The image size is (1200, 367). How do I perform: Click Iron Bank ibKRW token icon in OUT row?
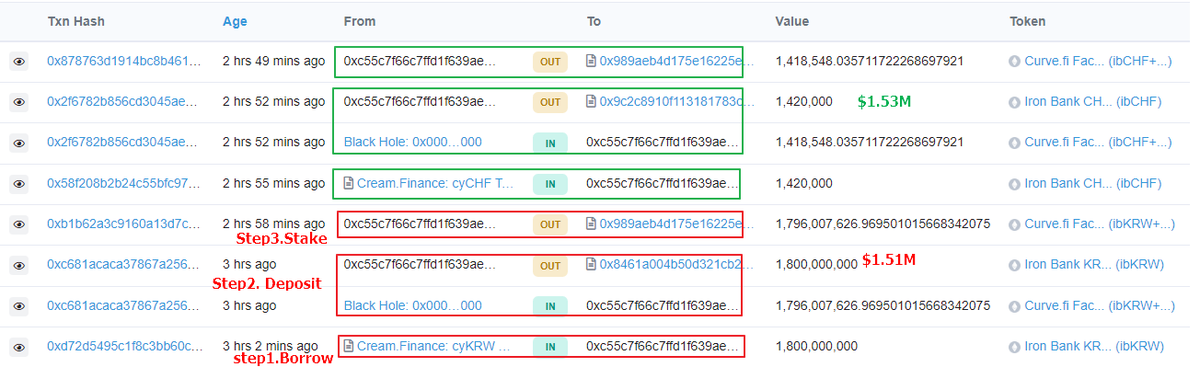click(x=1015, y=265)
